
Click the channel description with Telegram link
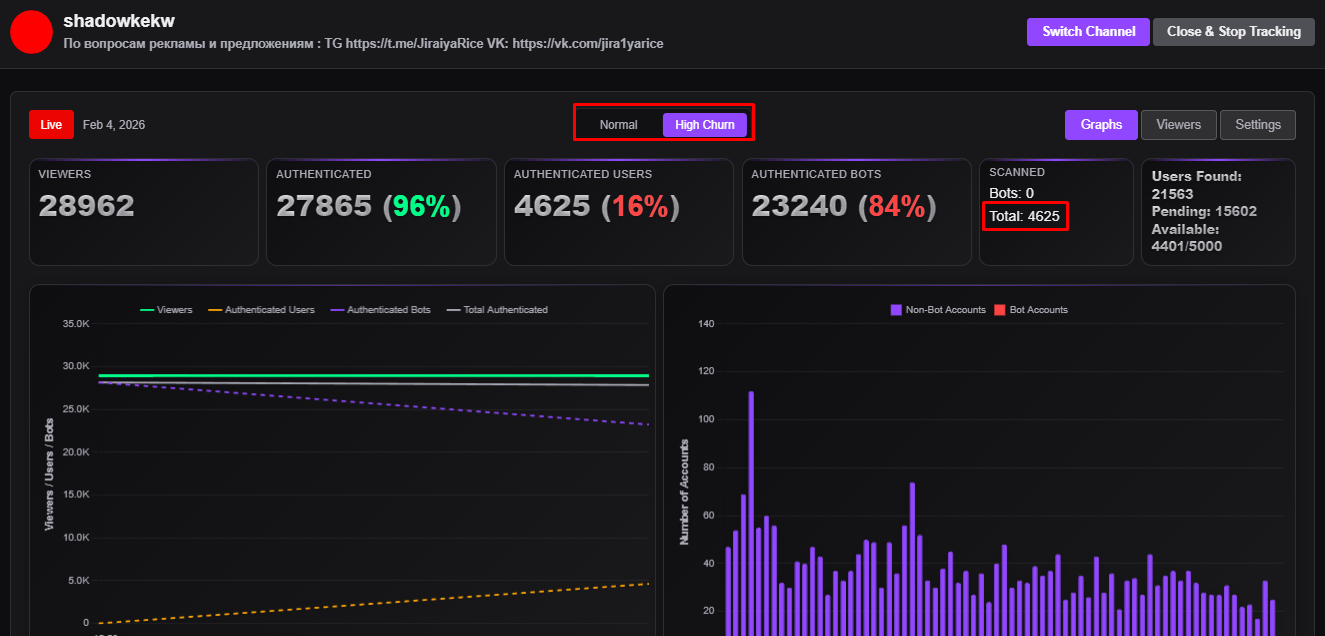pyautogui.click(x=363, y=44)
